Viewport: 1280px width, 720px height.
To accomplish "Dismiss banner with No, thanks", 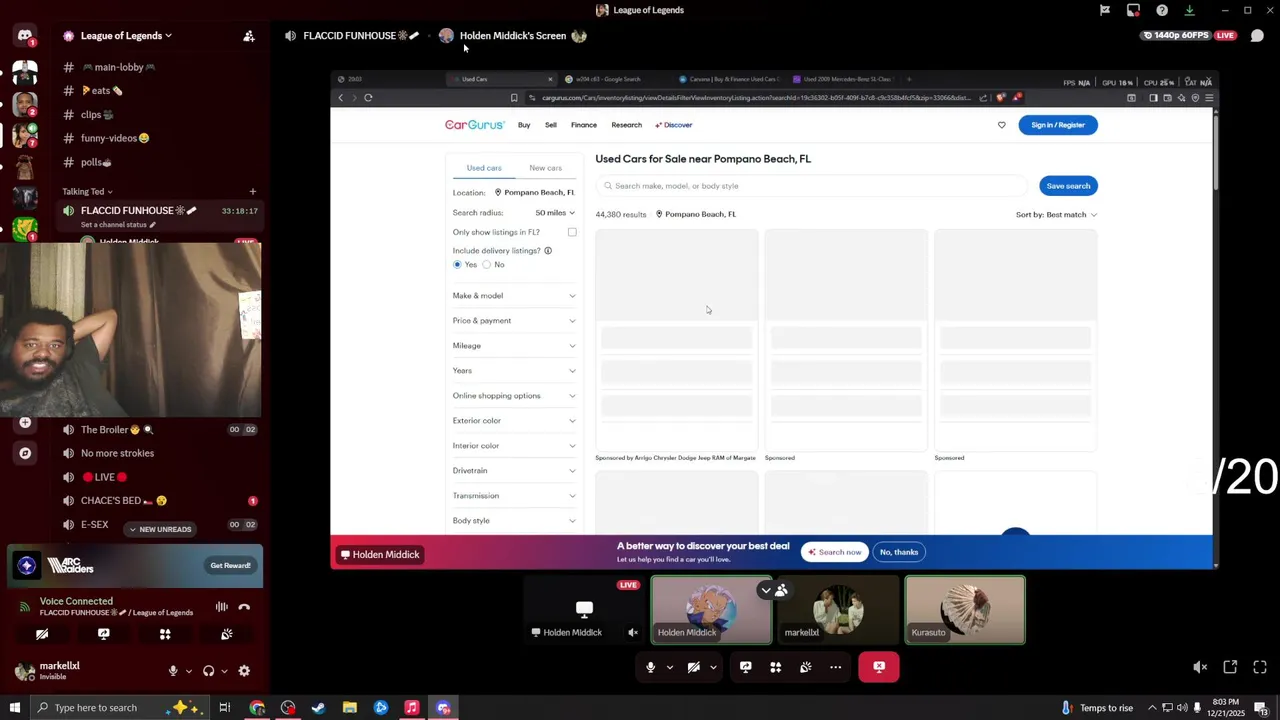I will pyautogui.click(x=899, y=552).
